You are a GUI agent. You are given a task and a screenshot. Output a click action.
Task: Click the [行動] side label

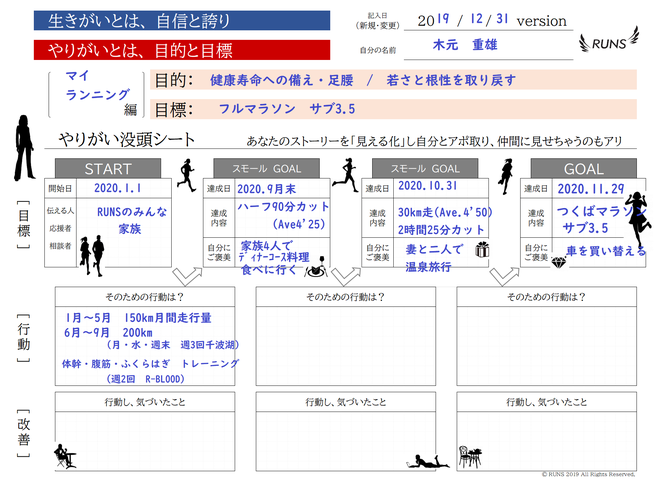coord(23,338)
